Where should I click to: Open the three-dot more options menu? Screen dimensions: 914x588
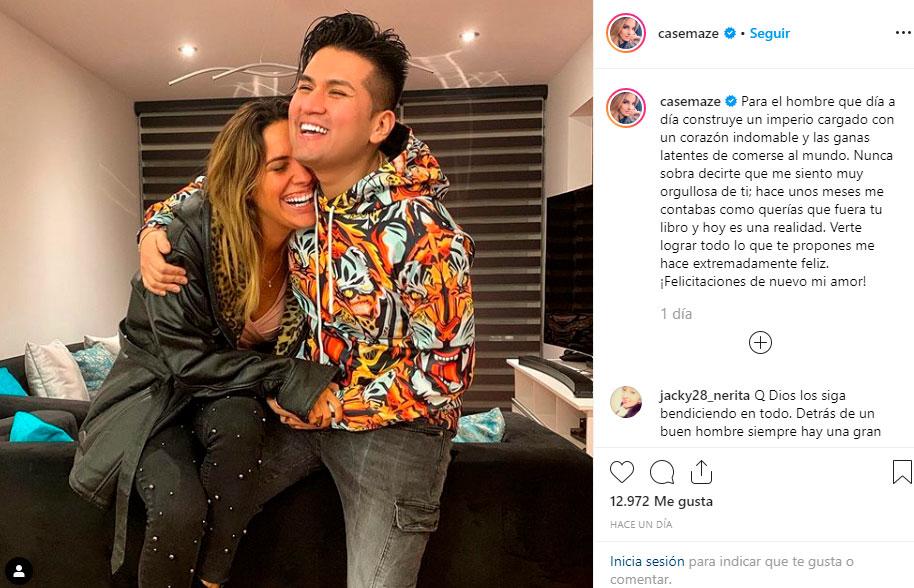[903, 33]
